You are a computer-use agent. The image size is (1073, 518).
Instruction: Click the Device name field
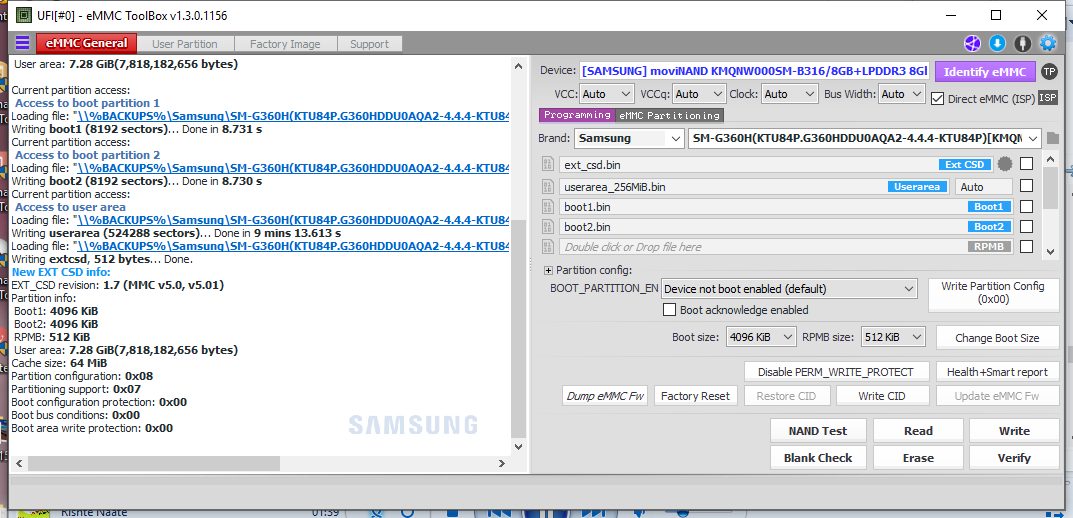point(753,71)
